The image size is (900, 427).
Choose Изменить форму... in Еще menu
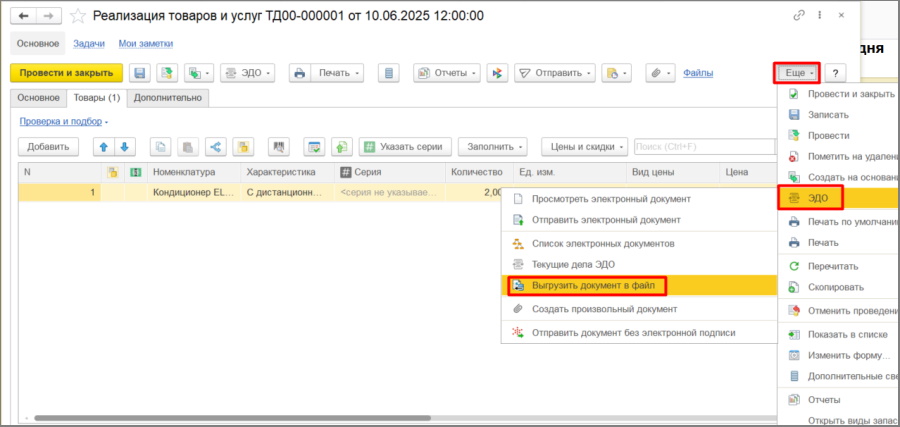point(839,356)
